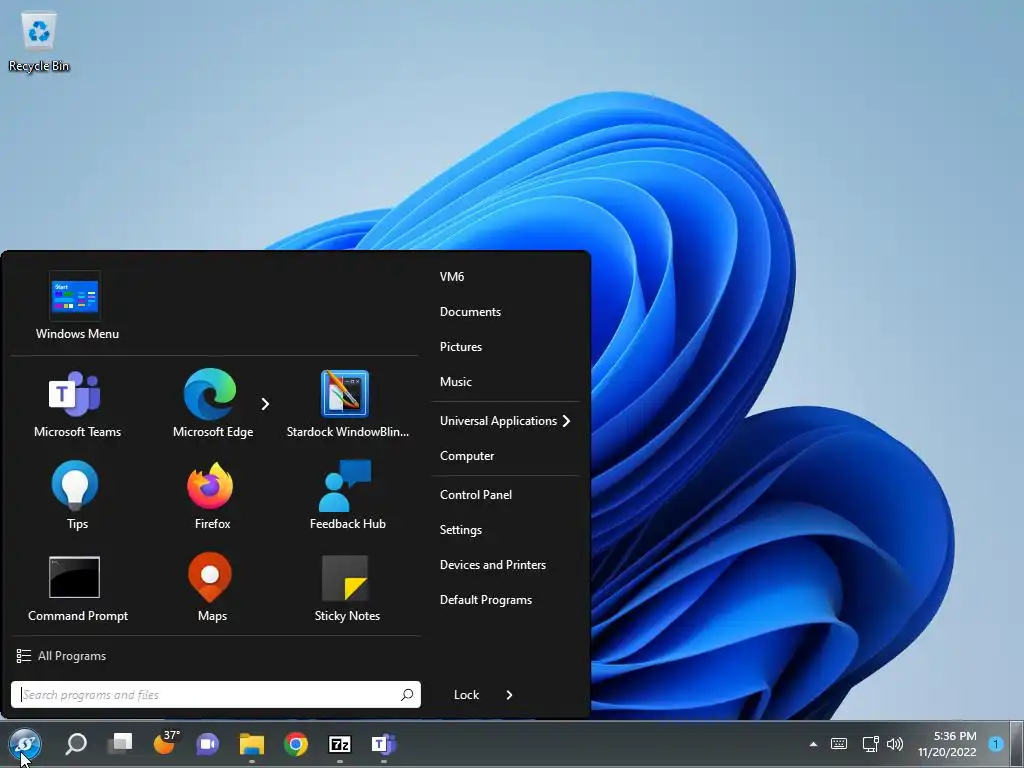Image resolution: width=1024 pixels, height=768 pixels.
Task: Open VM6 user folder
Action: 452,277
